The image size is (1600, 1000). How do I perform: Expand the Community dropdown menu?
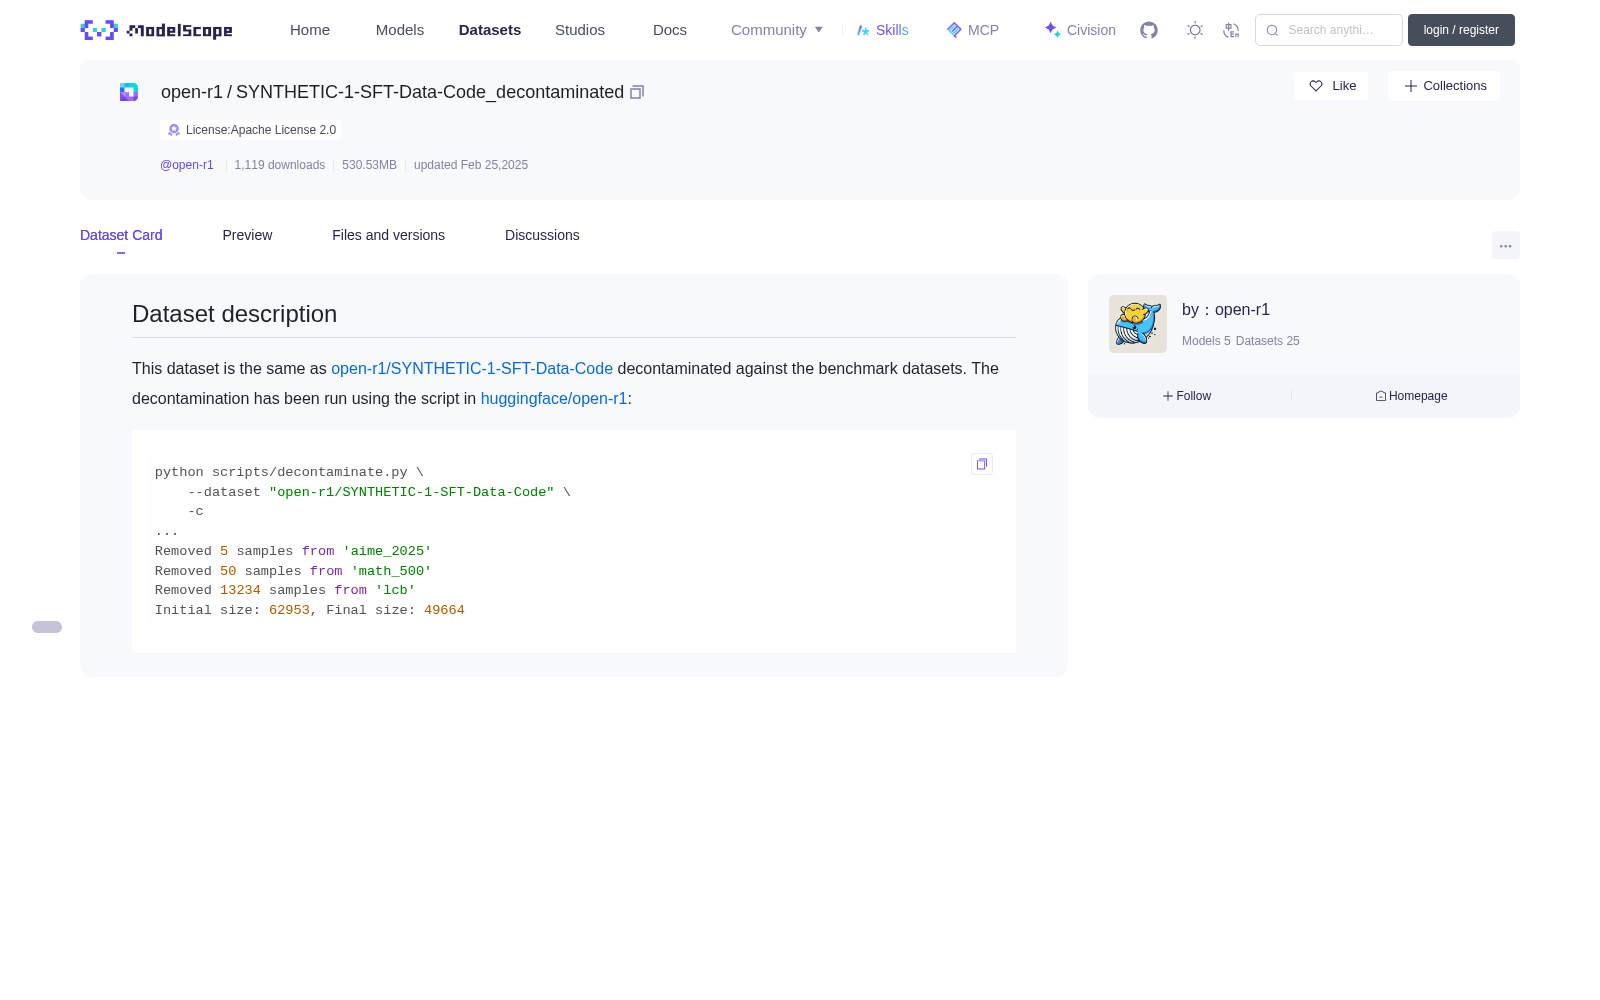[x=777, y=30]
